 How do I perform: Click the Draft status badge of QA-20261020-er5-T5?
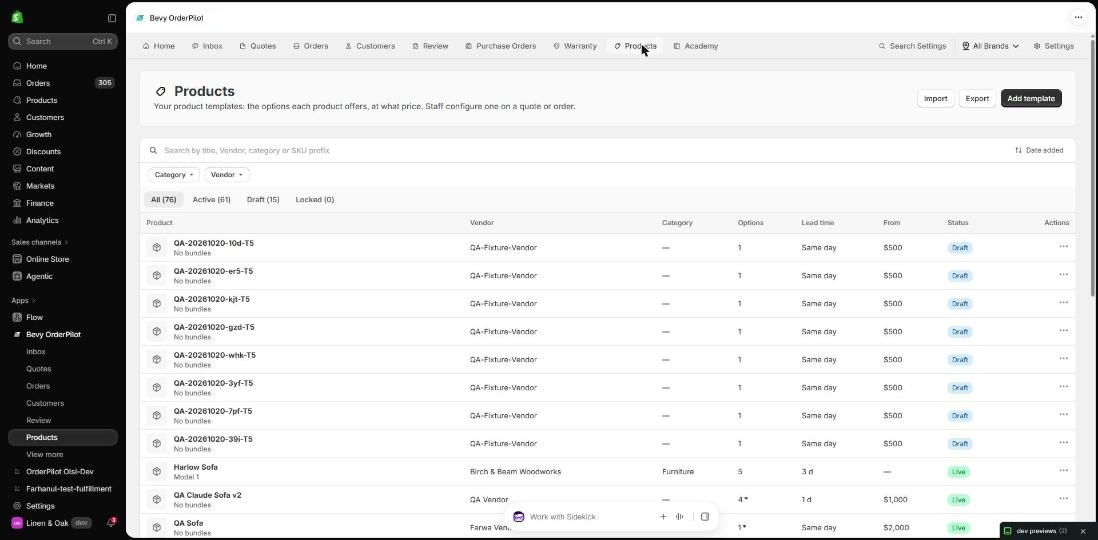click(x=959, y=275)
